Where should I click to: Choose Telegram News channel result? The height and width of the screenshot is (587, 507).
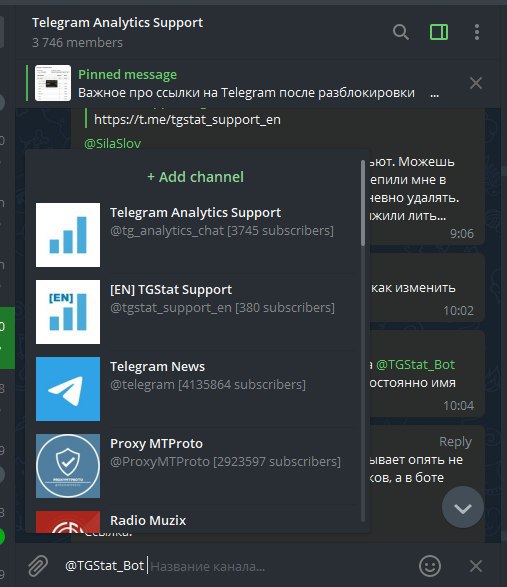tap(195, 389)
